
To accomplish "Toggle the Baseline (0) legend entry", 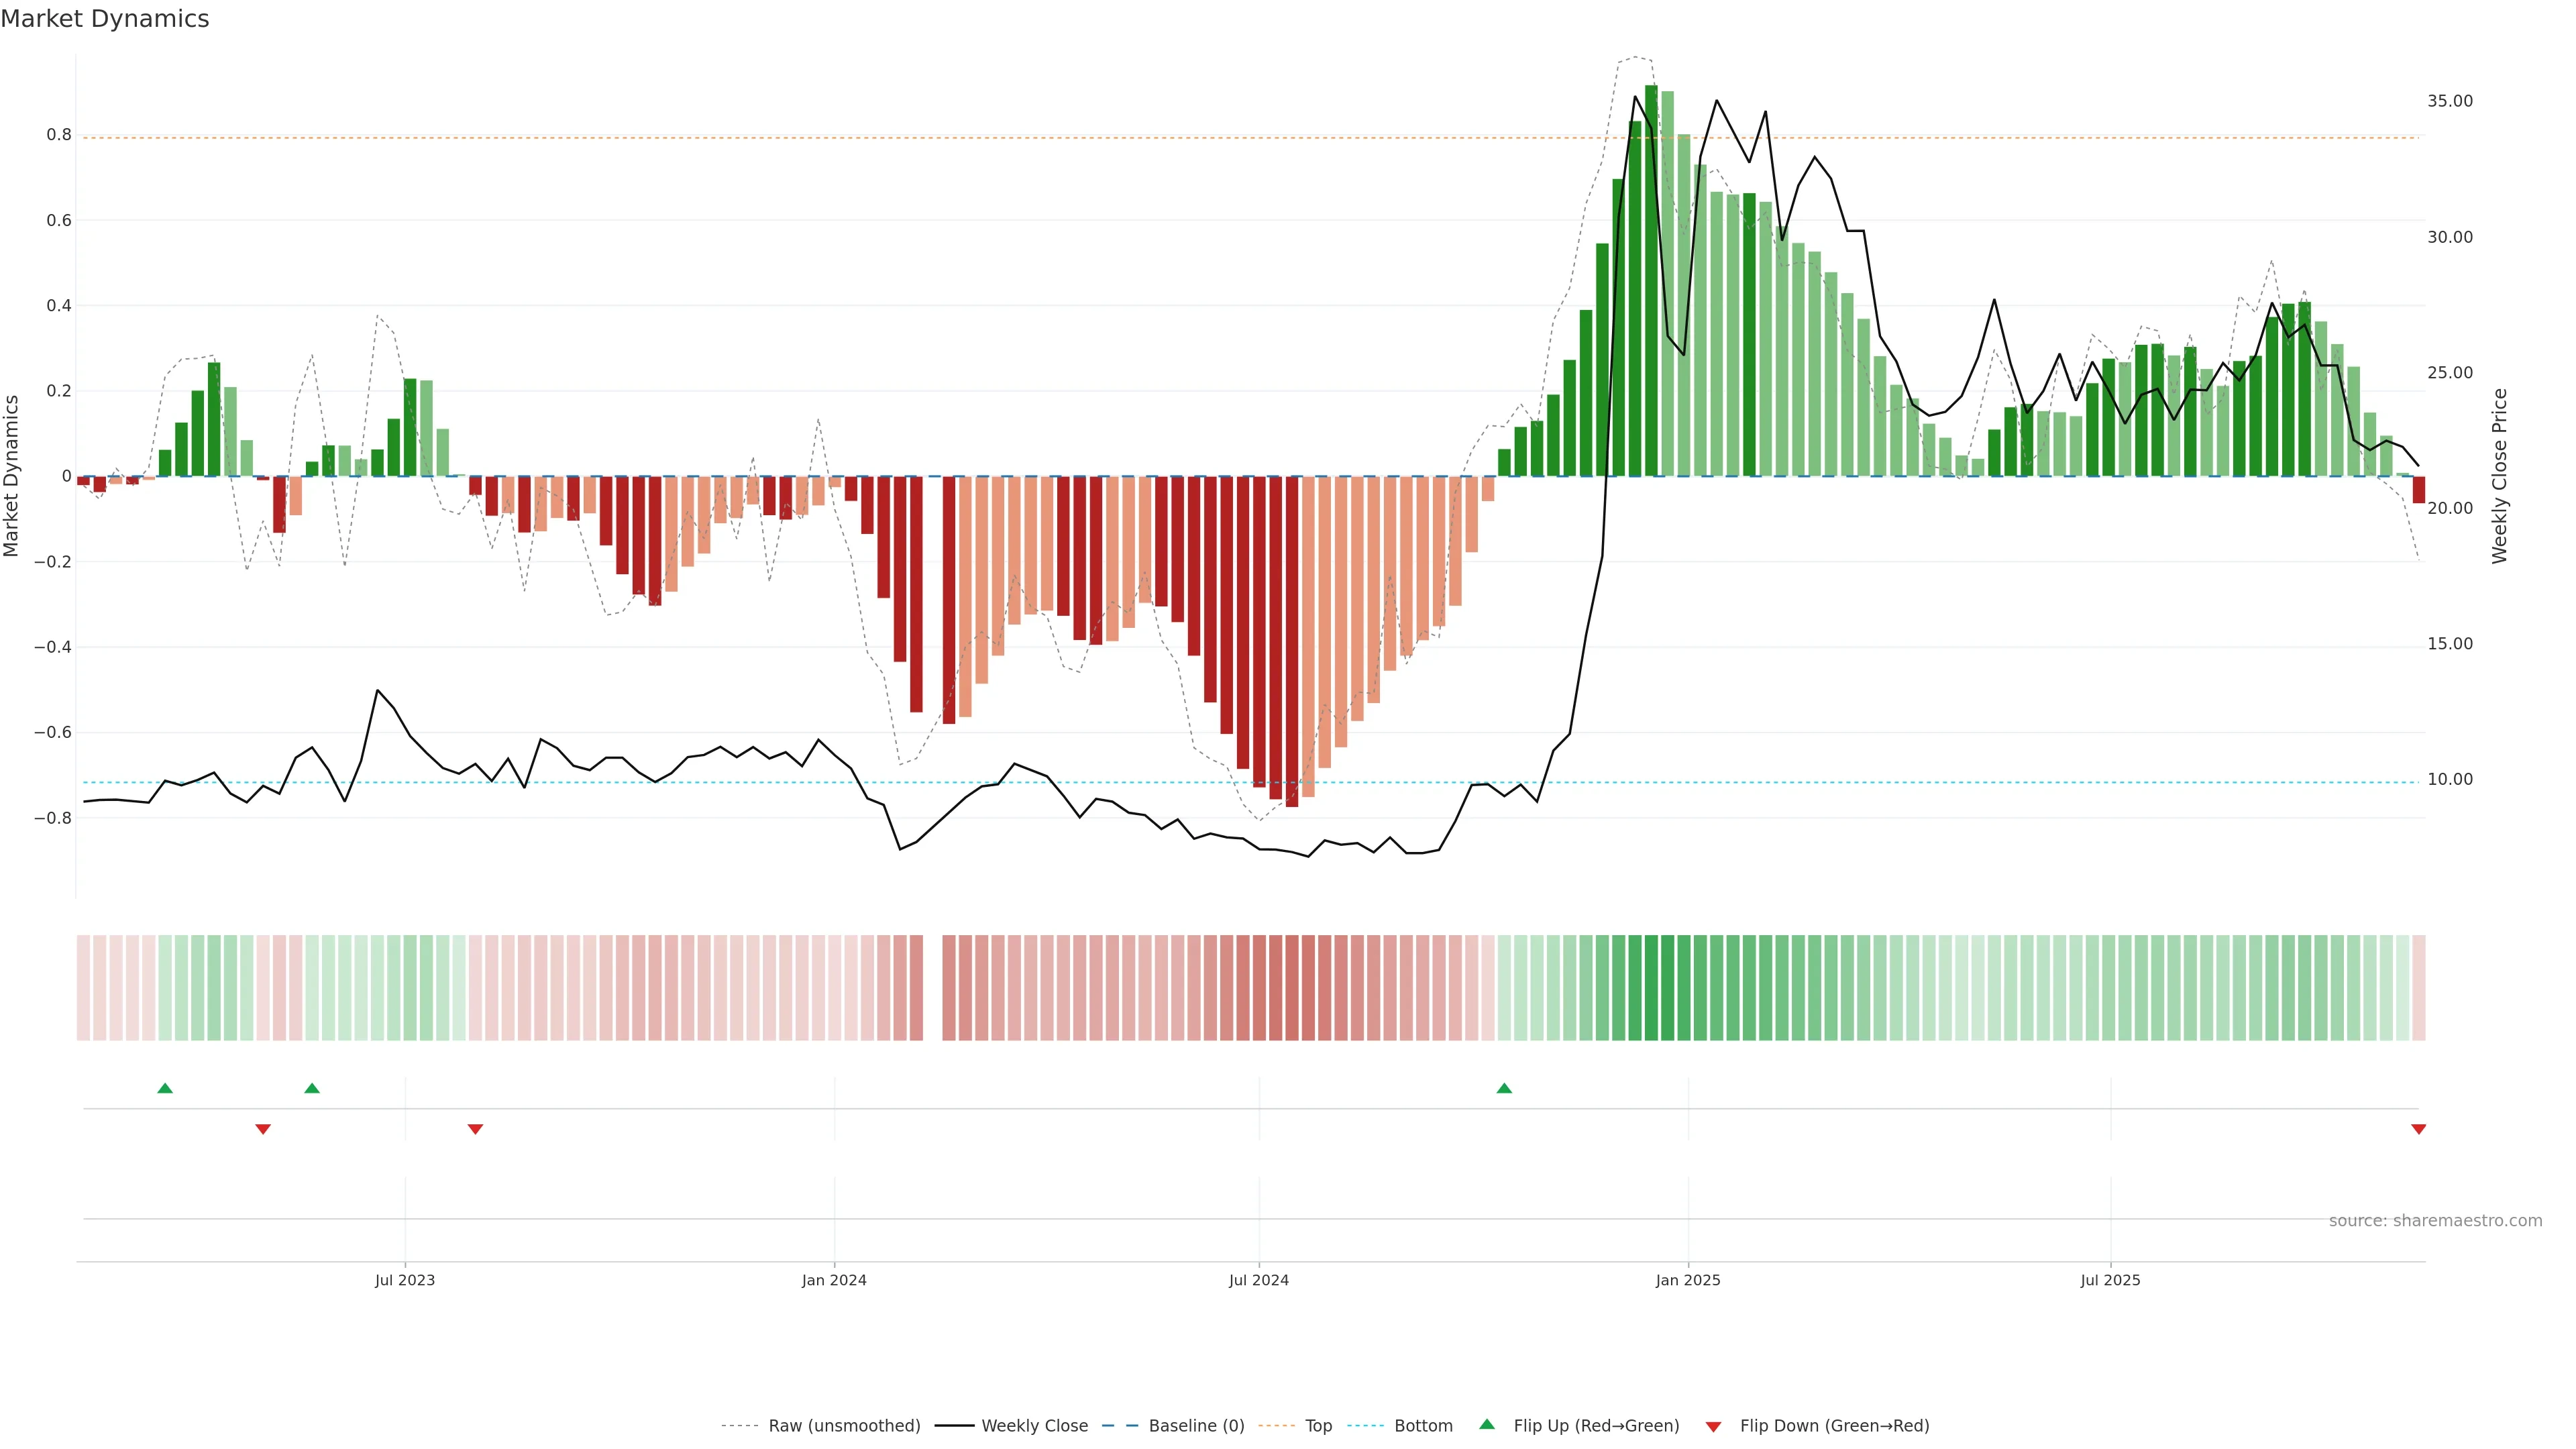I will [1196, 1425].
